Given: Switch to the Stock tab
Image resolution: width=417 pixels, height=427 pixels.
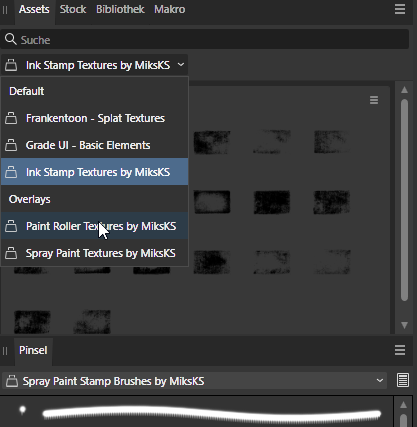Looking at the screenshot, I should pyautogui.click(x=73, y=9).
